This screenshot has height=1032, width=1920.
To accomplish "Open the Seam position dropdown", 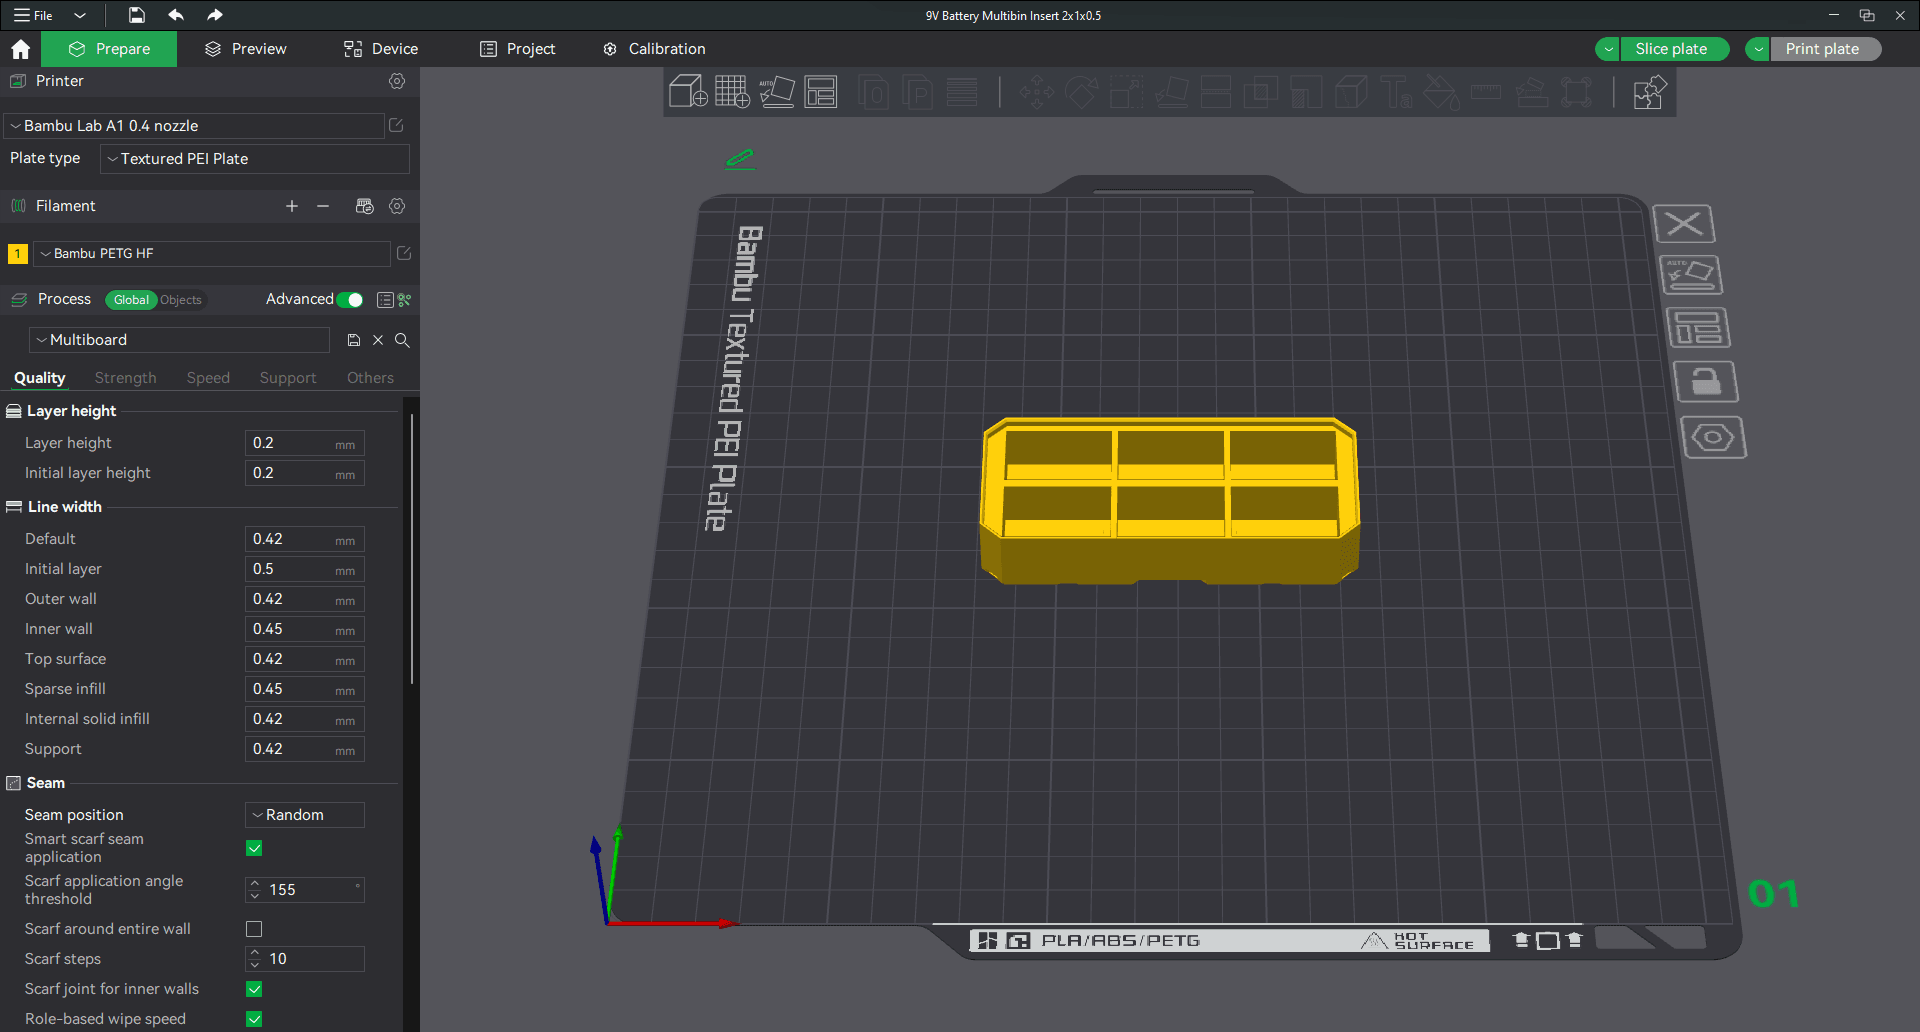I will tap(305, 815).
